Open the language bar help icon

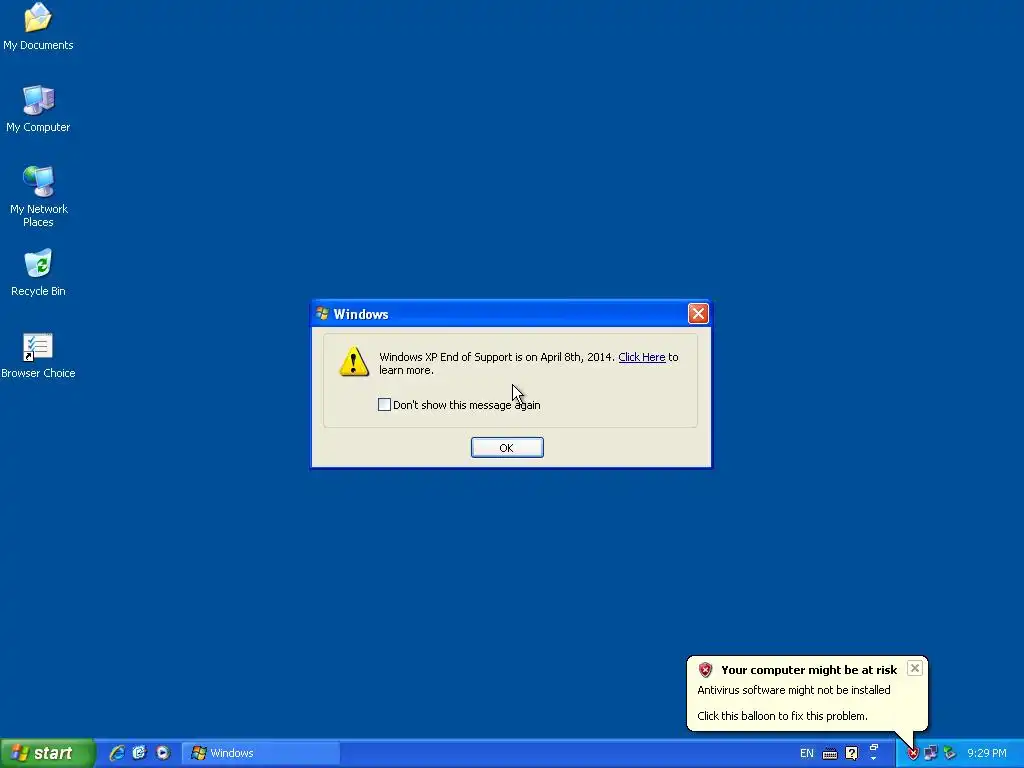pos(851,754)
